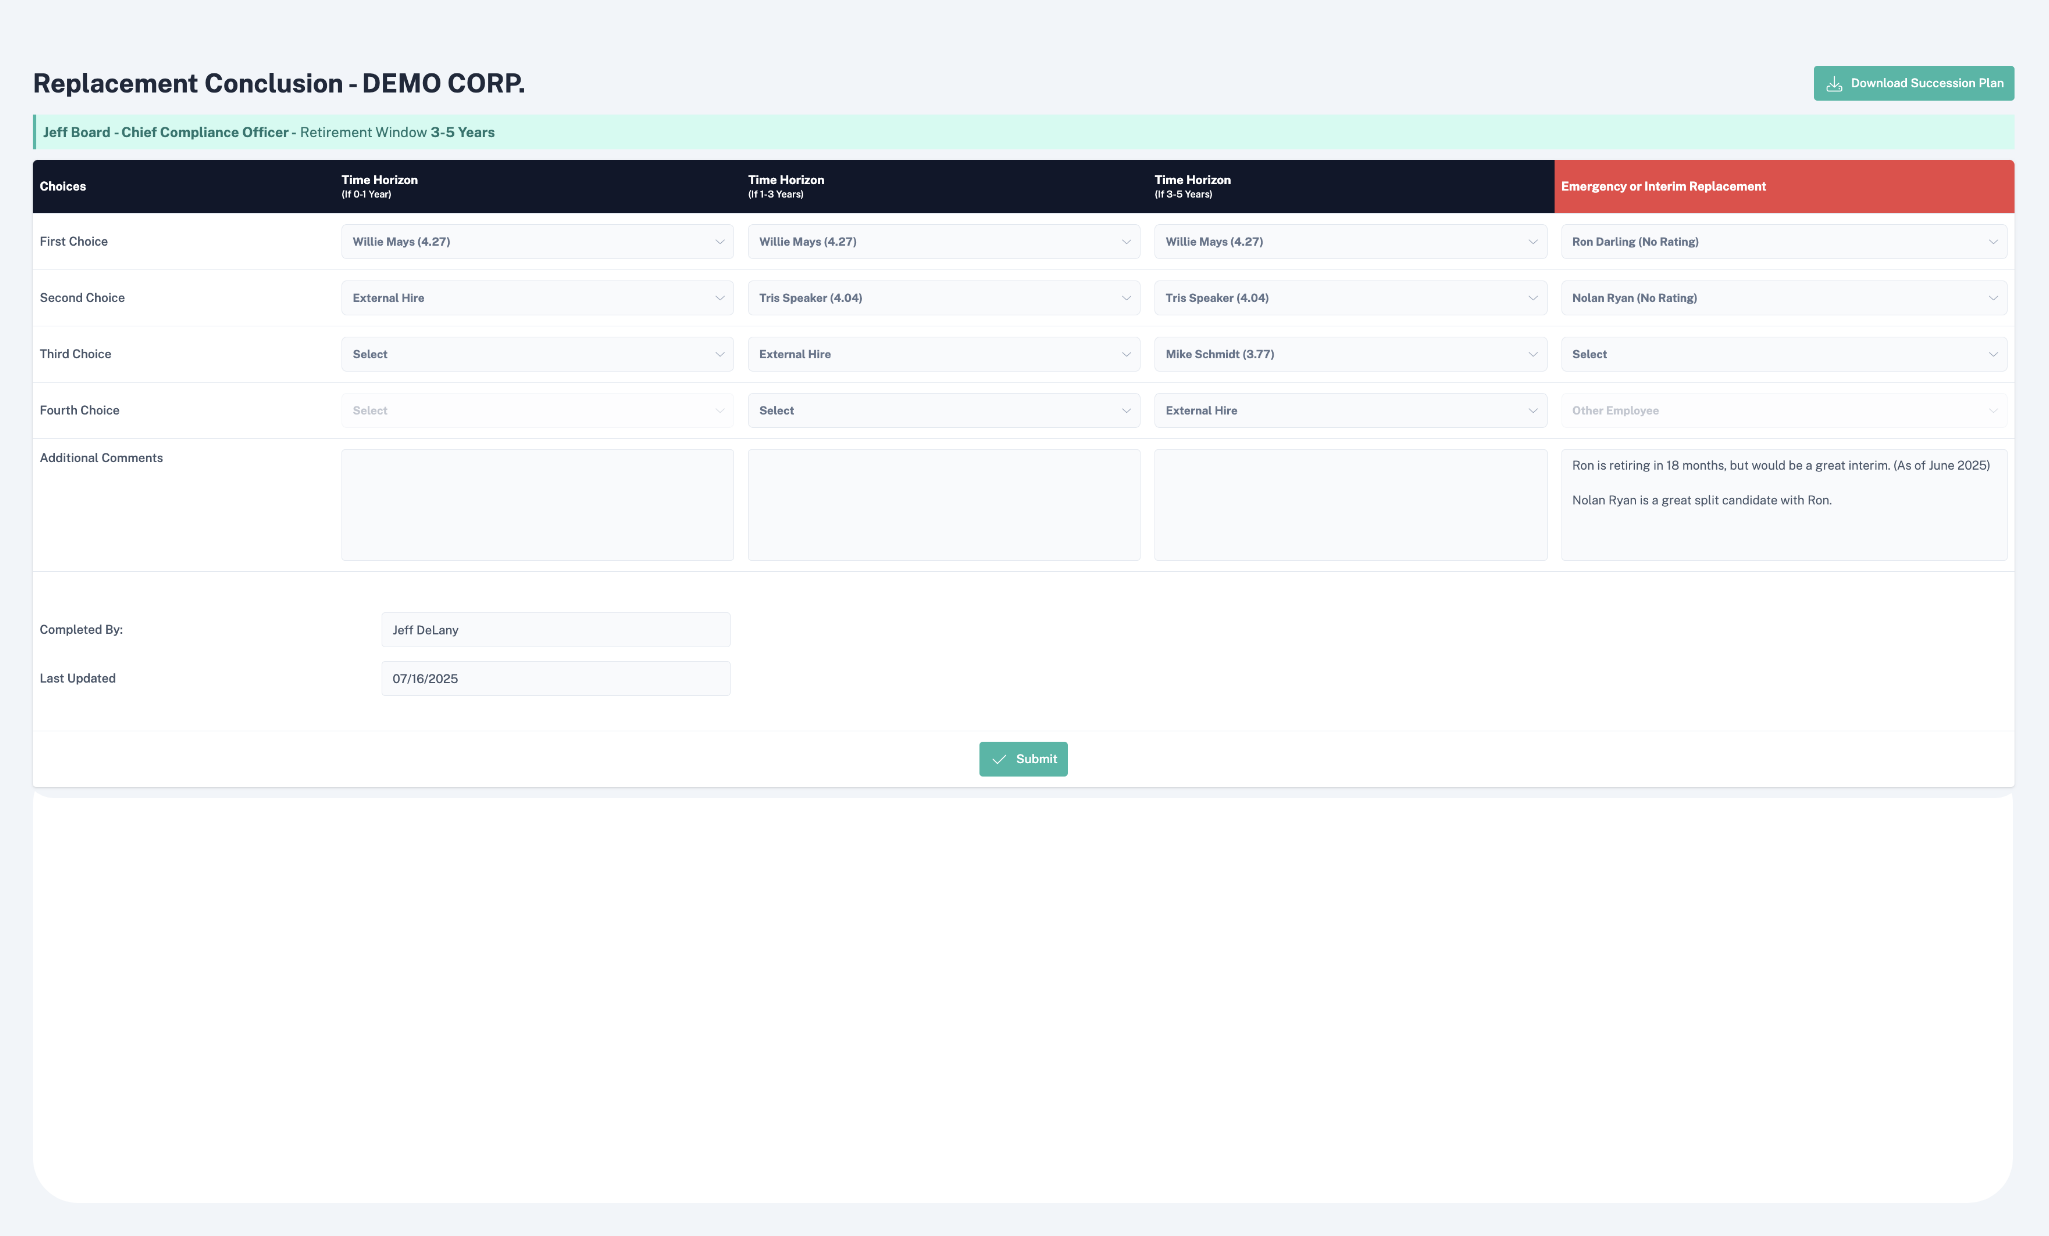Image resolution: width=2049 pixels, height=1236 pixels.
Task: Open the Third Choice Select dropdown under 0-1 Year
Action: coord(537,354)
